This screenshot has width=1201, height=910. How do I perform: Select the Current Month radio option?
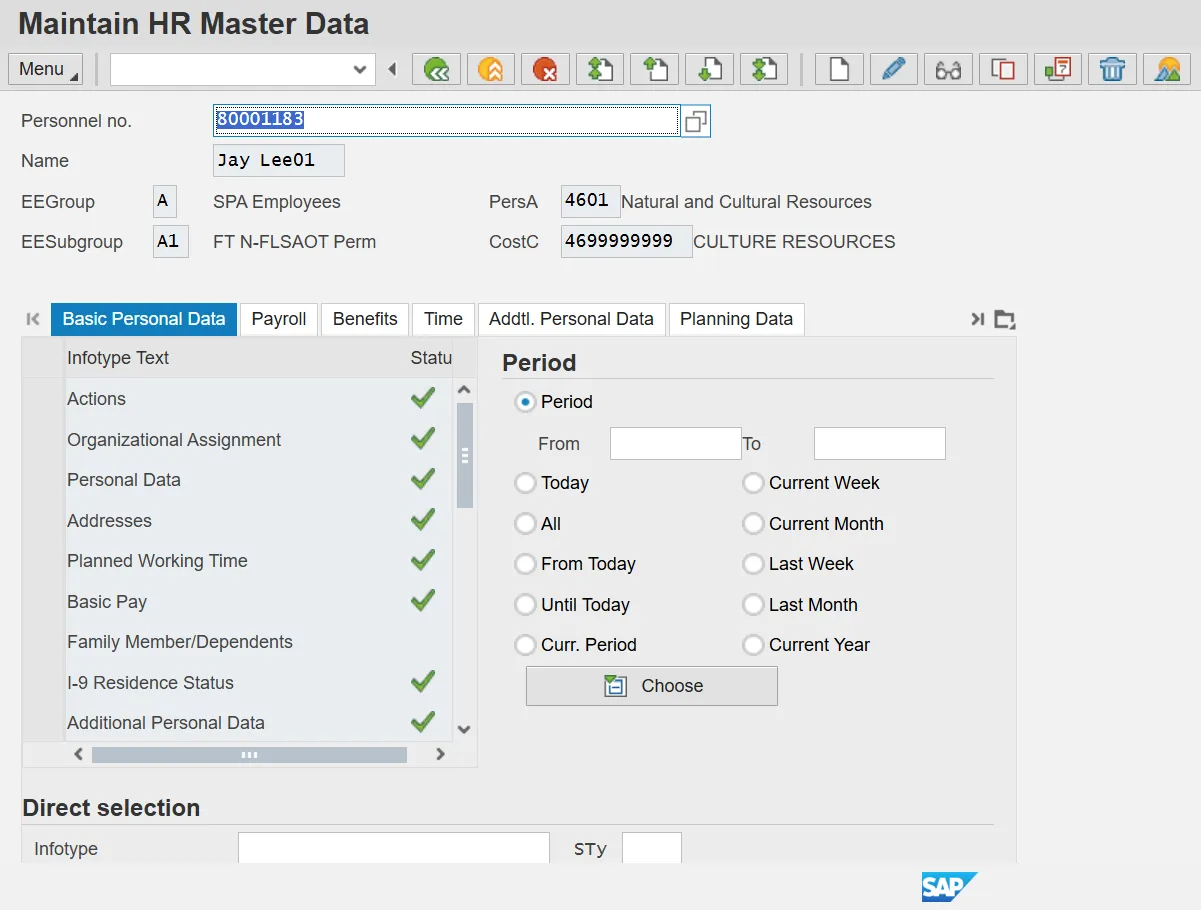coord(753,524)
